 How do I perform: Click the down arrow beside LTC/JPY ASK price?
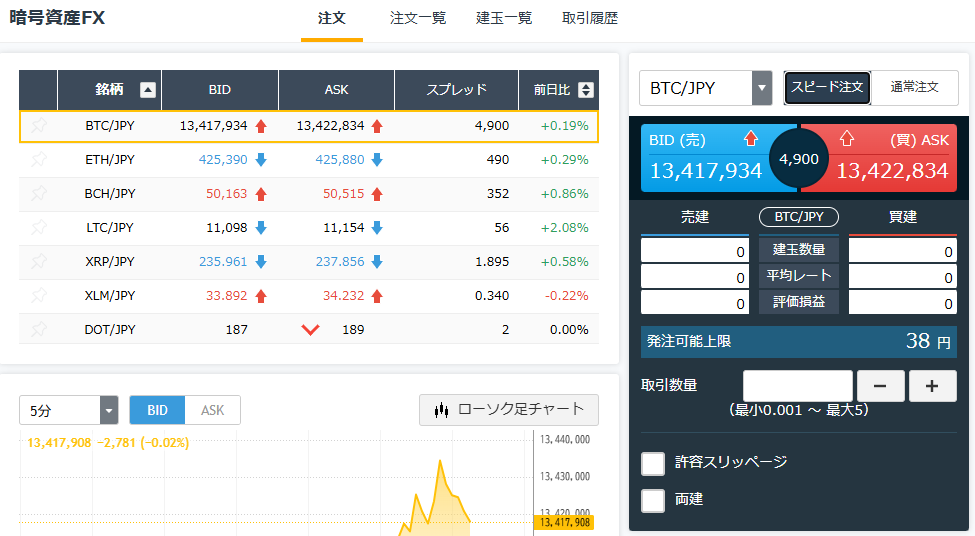click(377, 228)
